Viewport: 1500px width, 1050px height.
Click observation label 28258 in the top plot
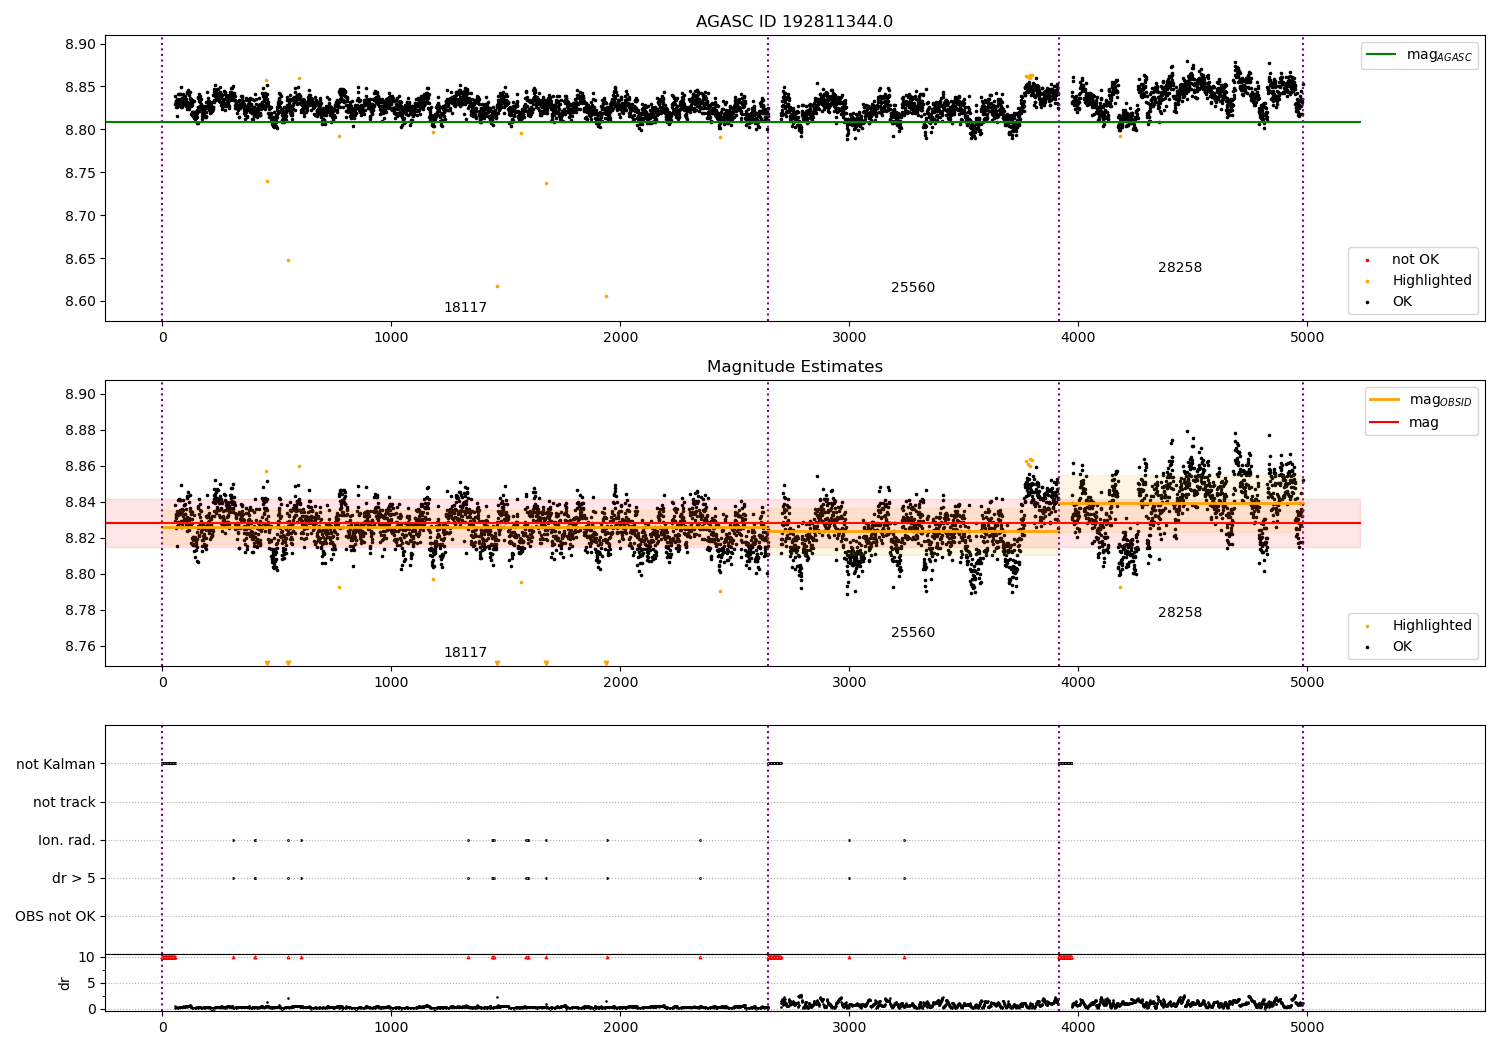(1180, 268)
